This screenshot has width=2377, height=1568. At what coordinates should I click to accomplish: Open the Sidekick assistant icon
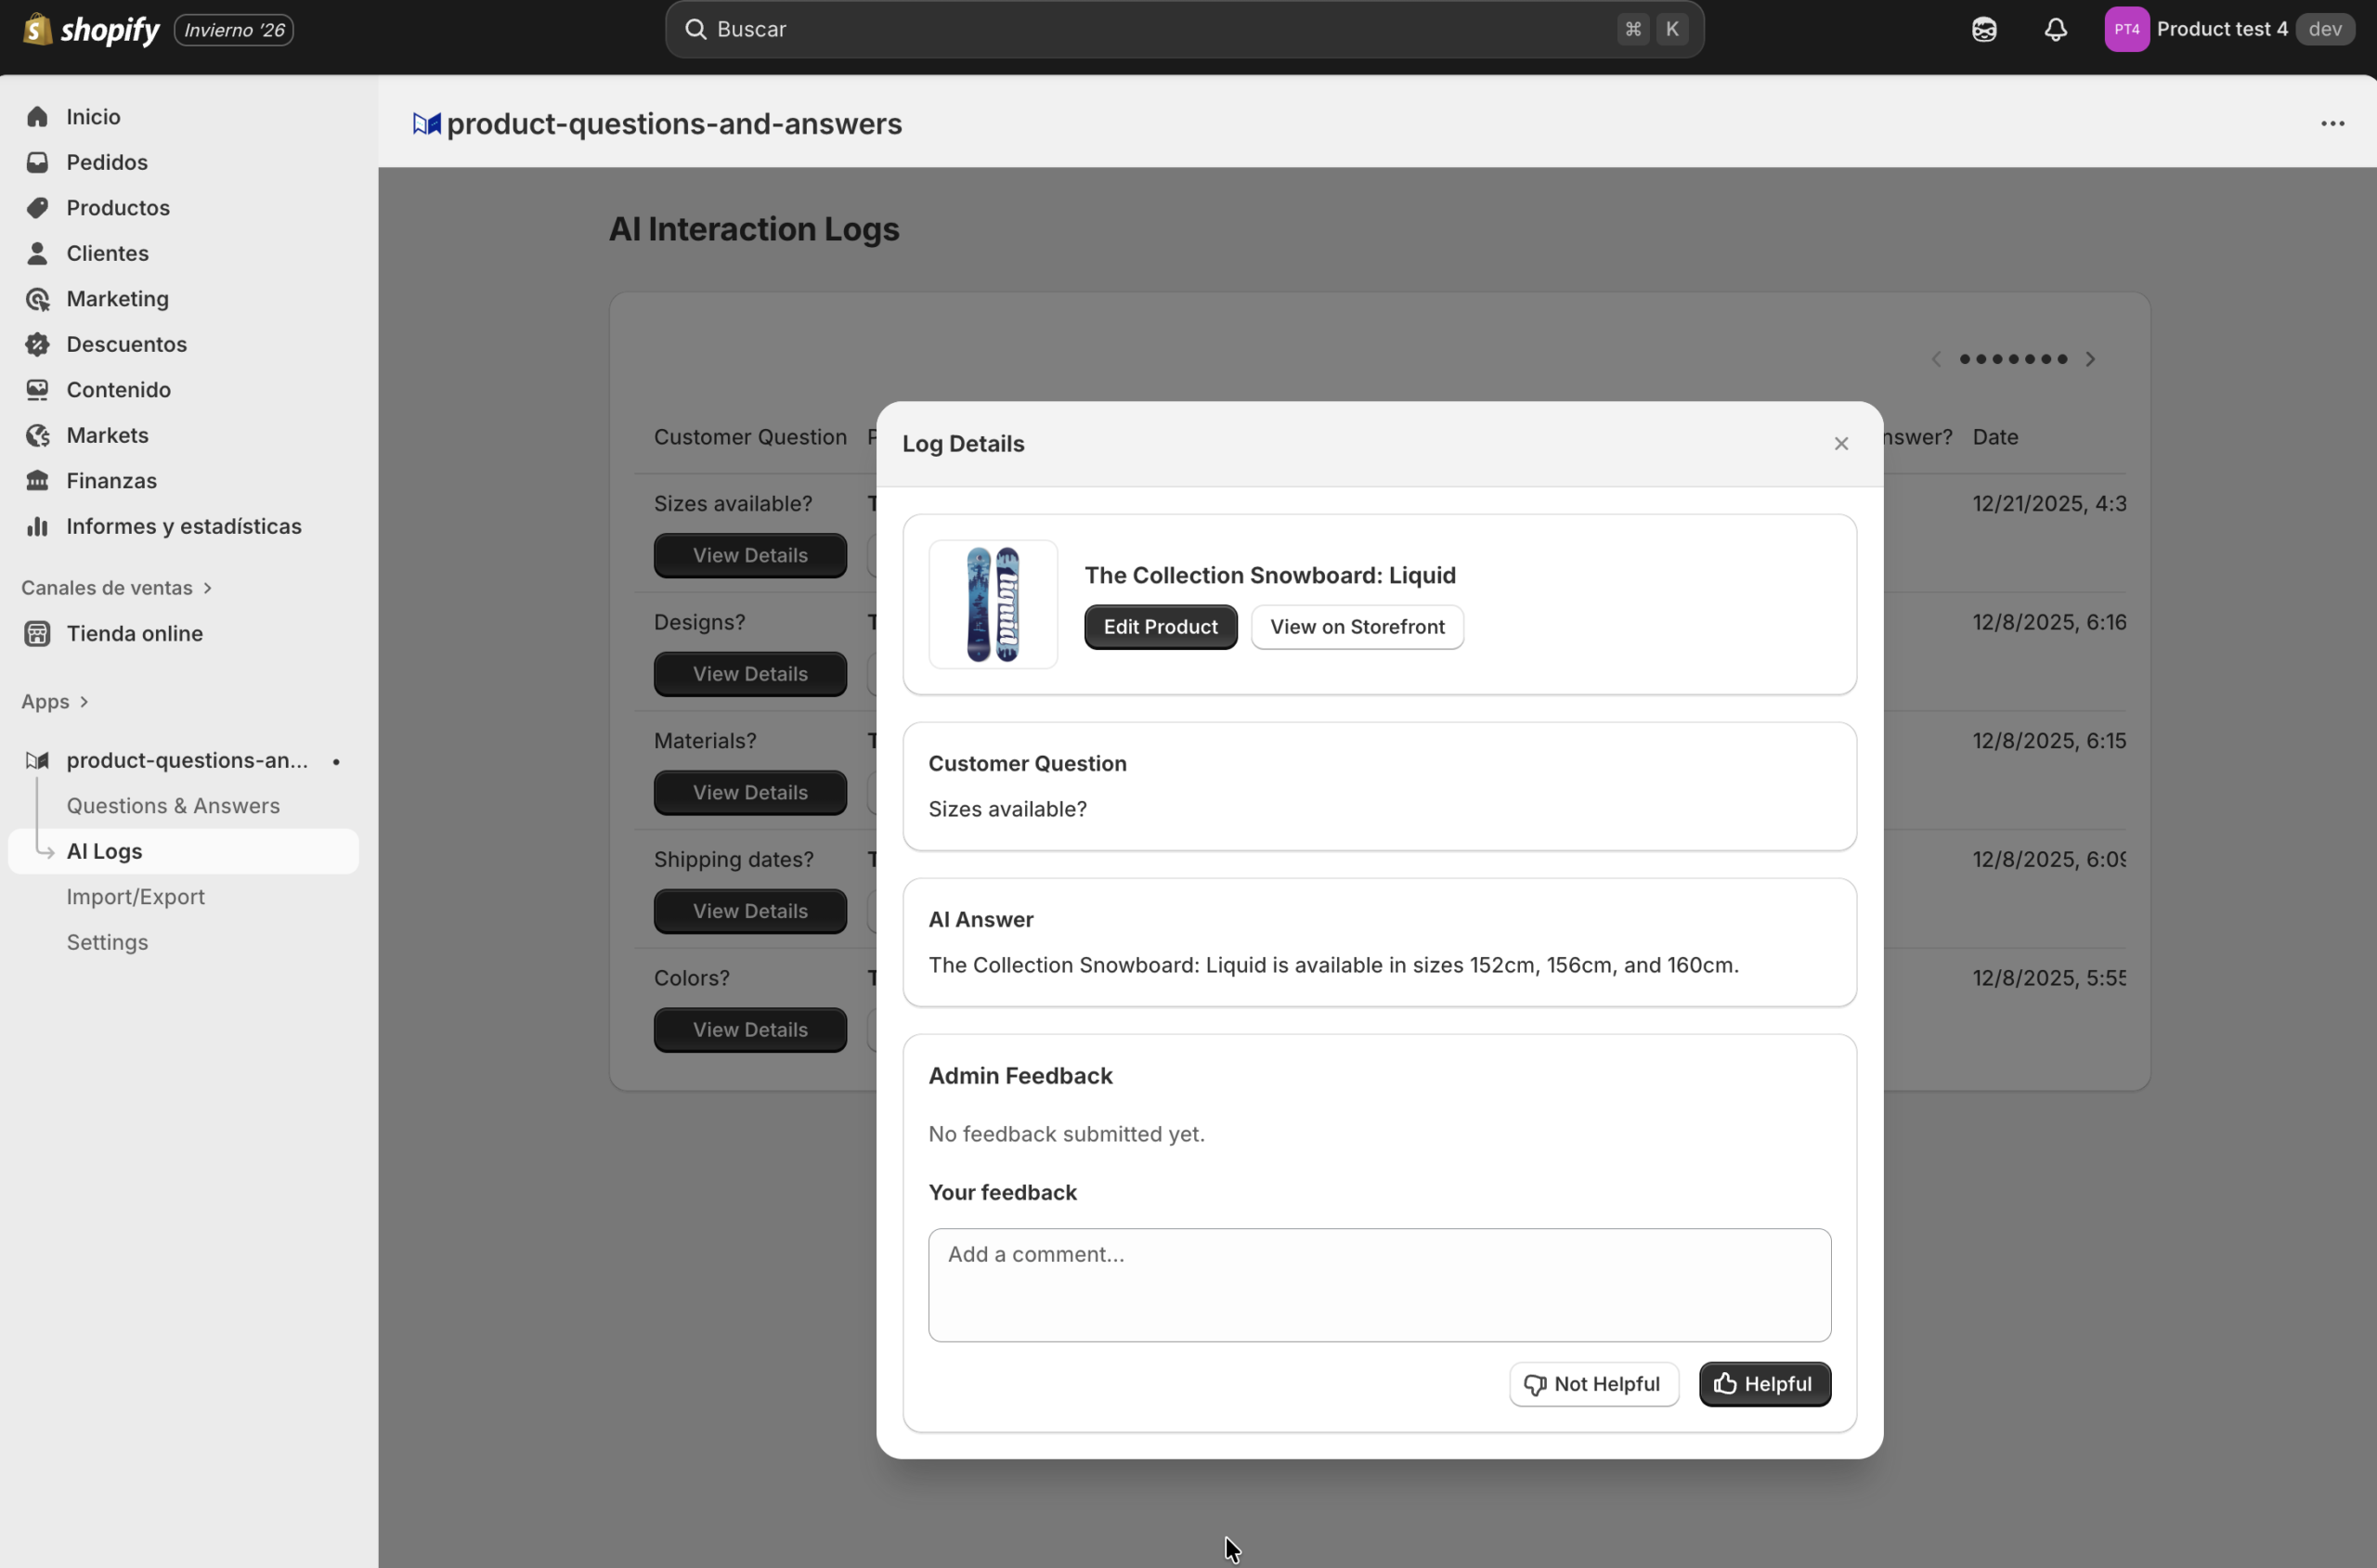click(x=1984, y=30)
